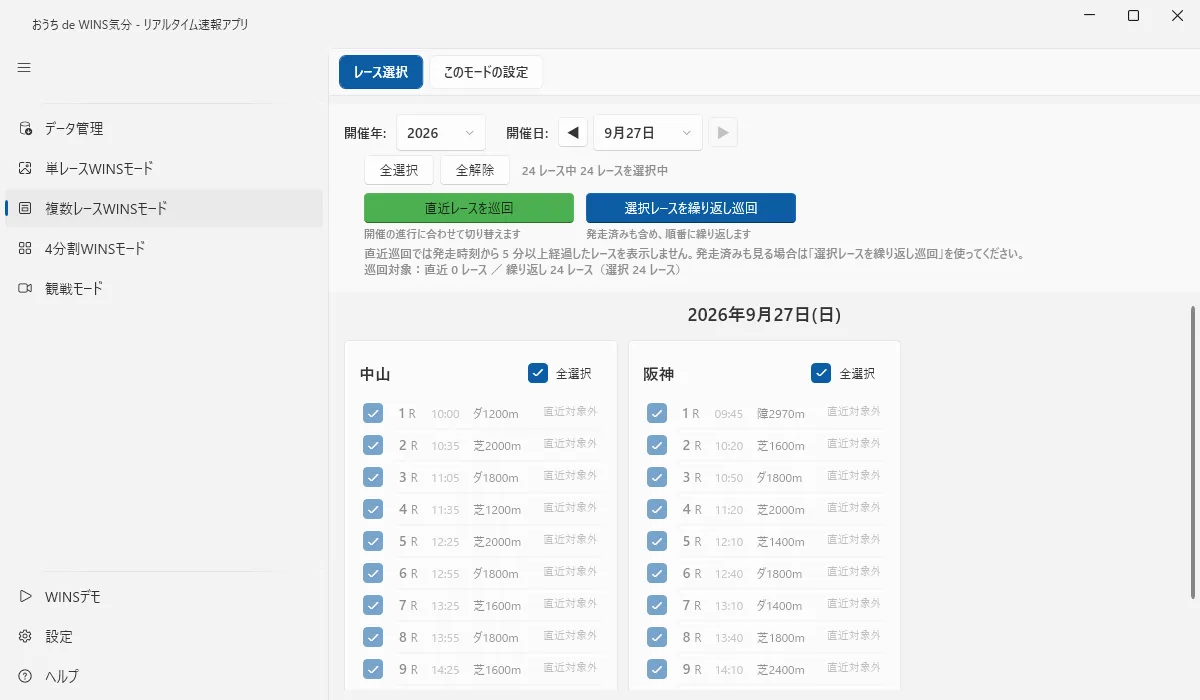1200x700 pixels.
Task: Switch to 単レースWINSモード label
Action: click(99, 169)
